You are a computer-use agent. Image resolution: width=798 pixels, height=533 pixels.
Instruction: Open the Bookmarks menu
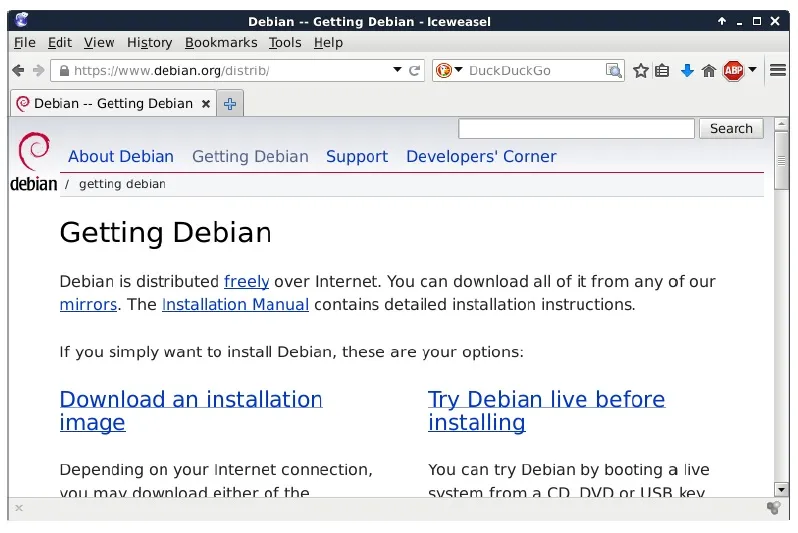click(x=221, y=43)
